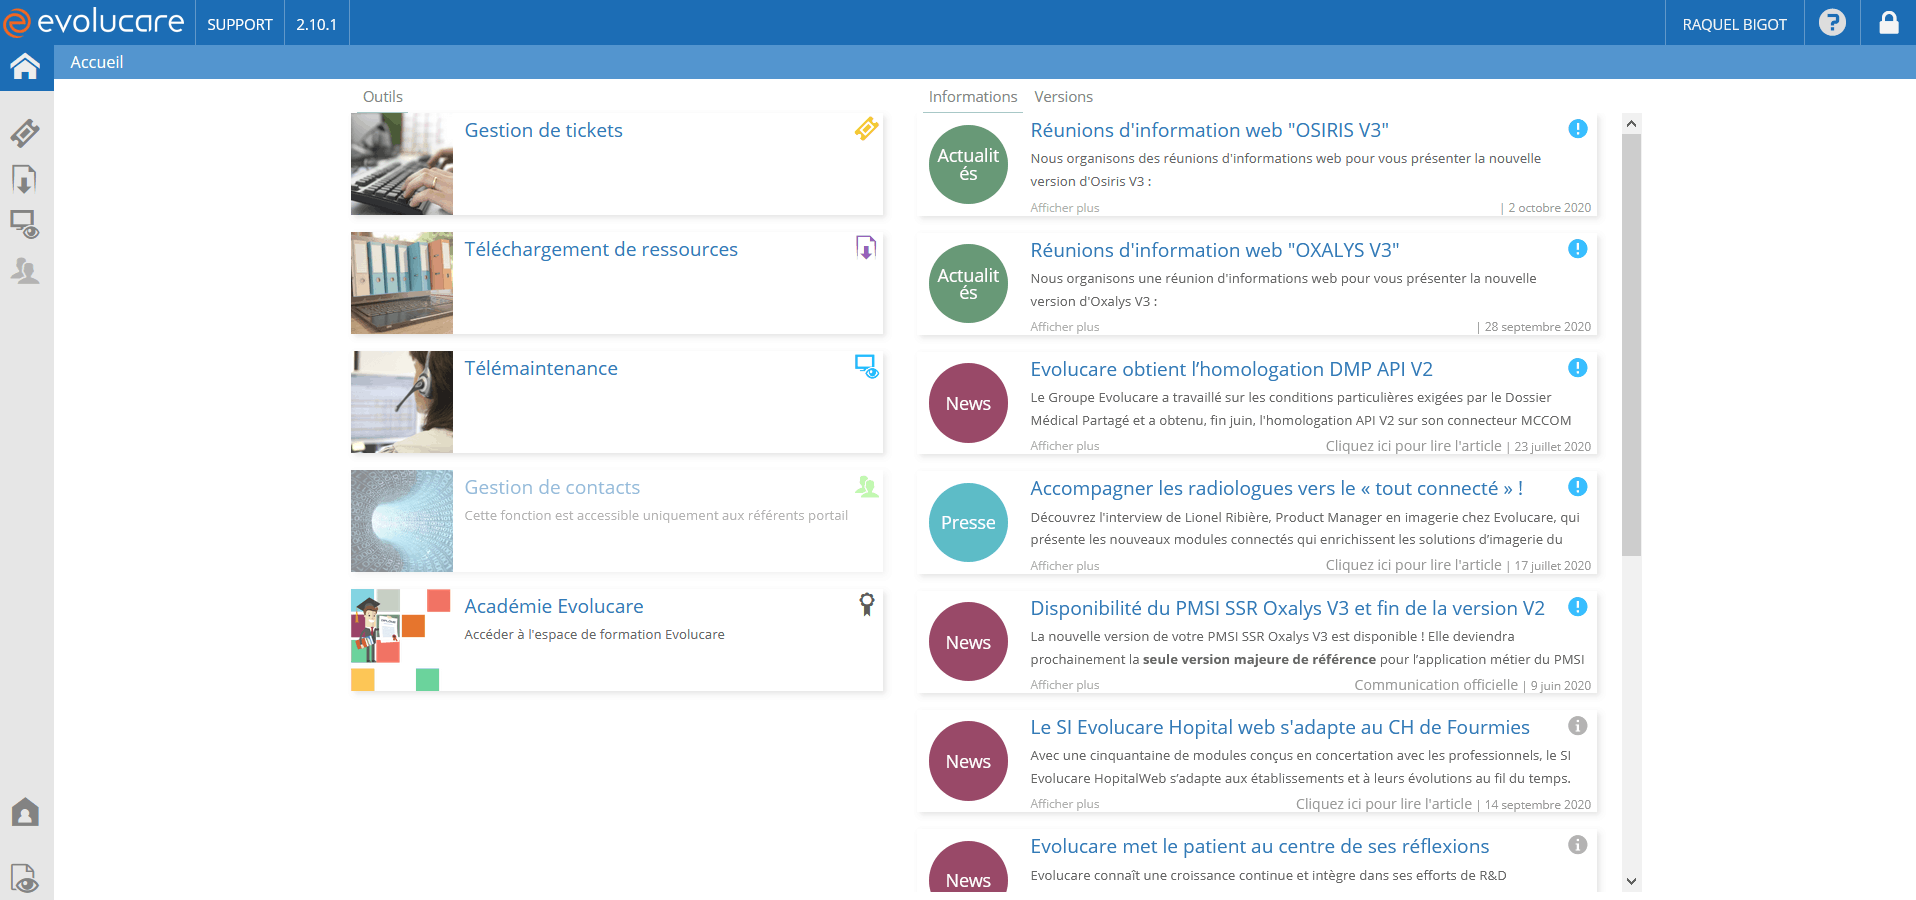This screenshot has width=1916, height=900.
Task: Open Le SI Evolucare Hopital web article title
Action: (1280, 727)
